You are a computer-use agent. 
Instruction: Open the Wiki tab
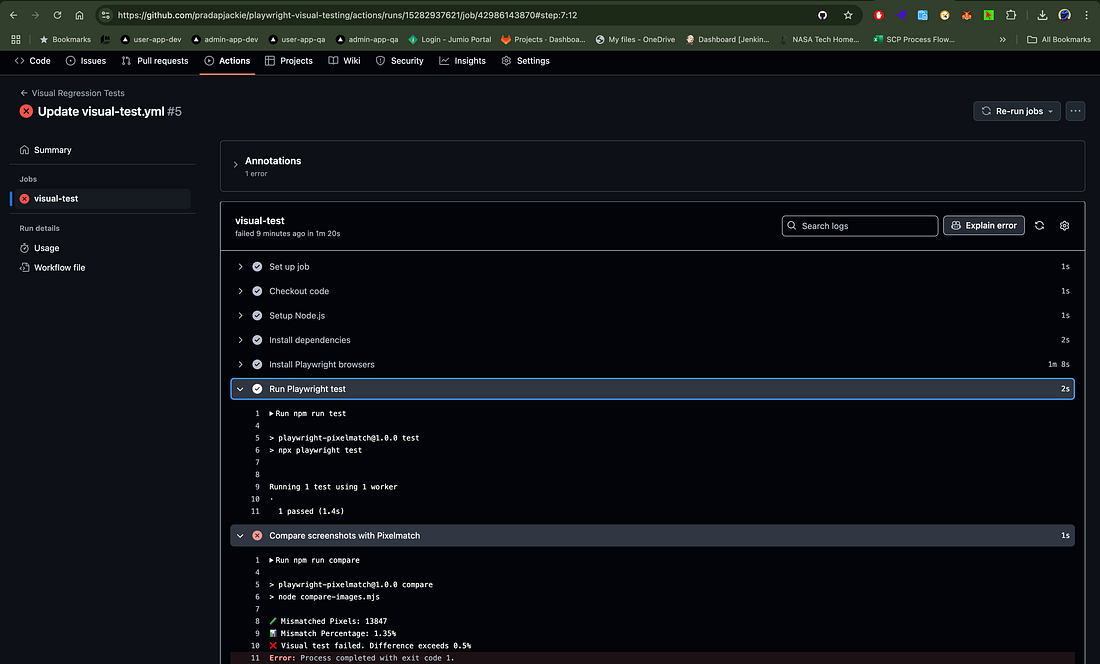(x=344, y=61)
